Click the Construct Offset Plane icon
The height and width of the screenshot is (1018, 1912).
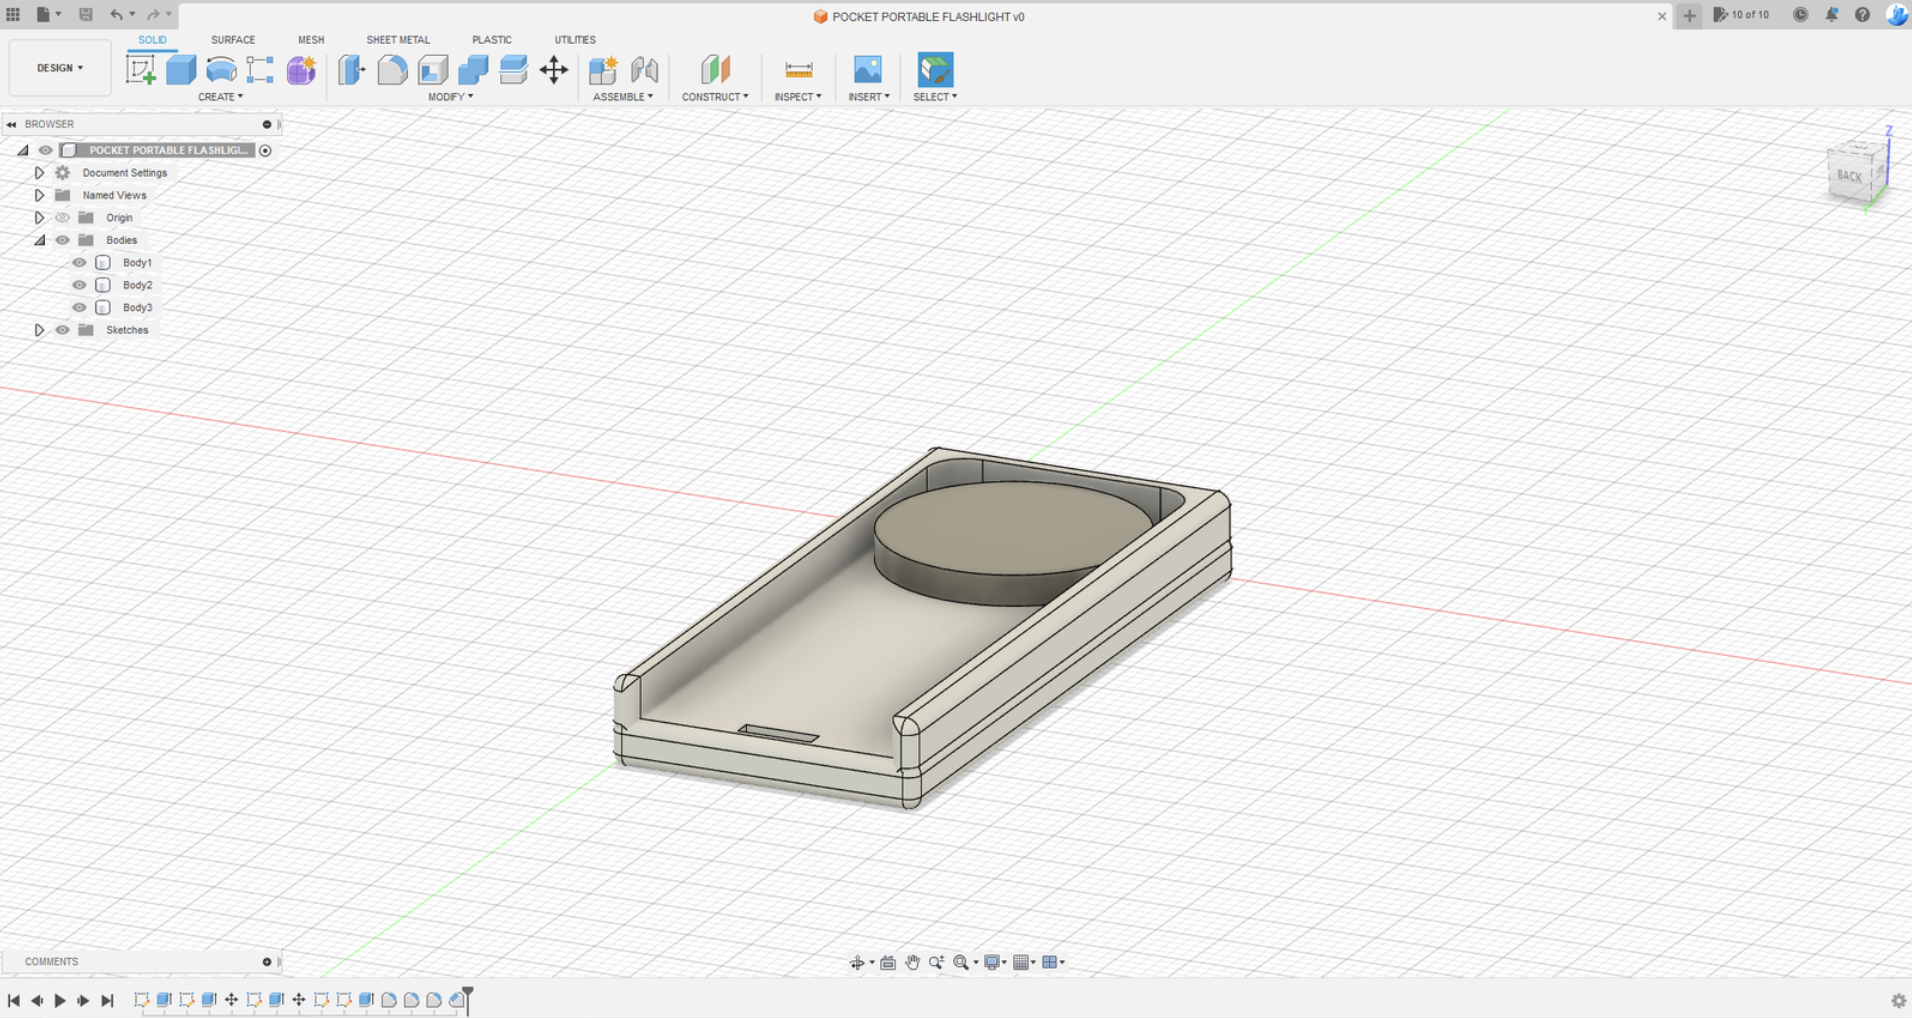(715, 70)
